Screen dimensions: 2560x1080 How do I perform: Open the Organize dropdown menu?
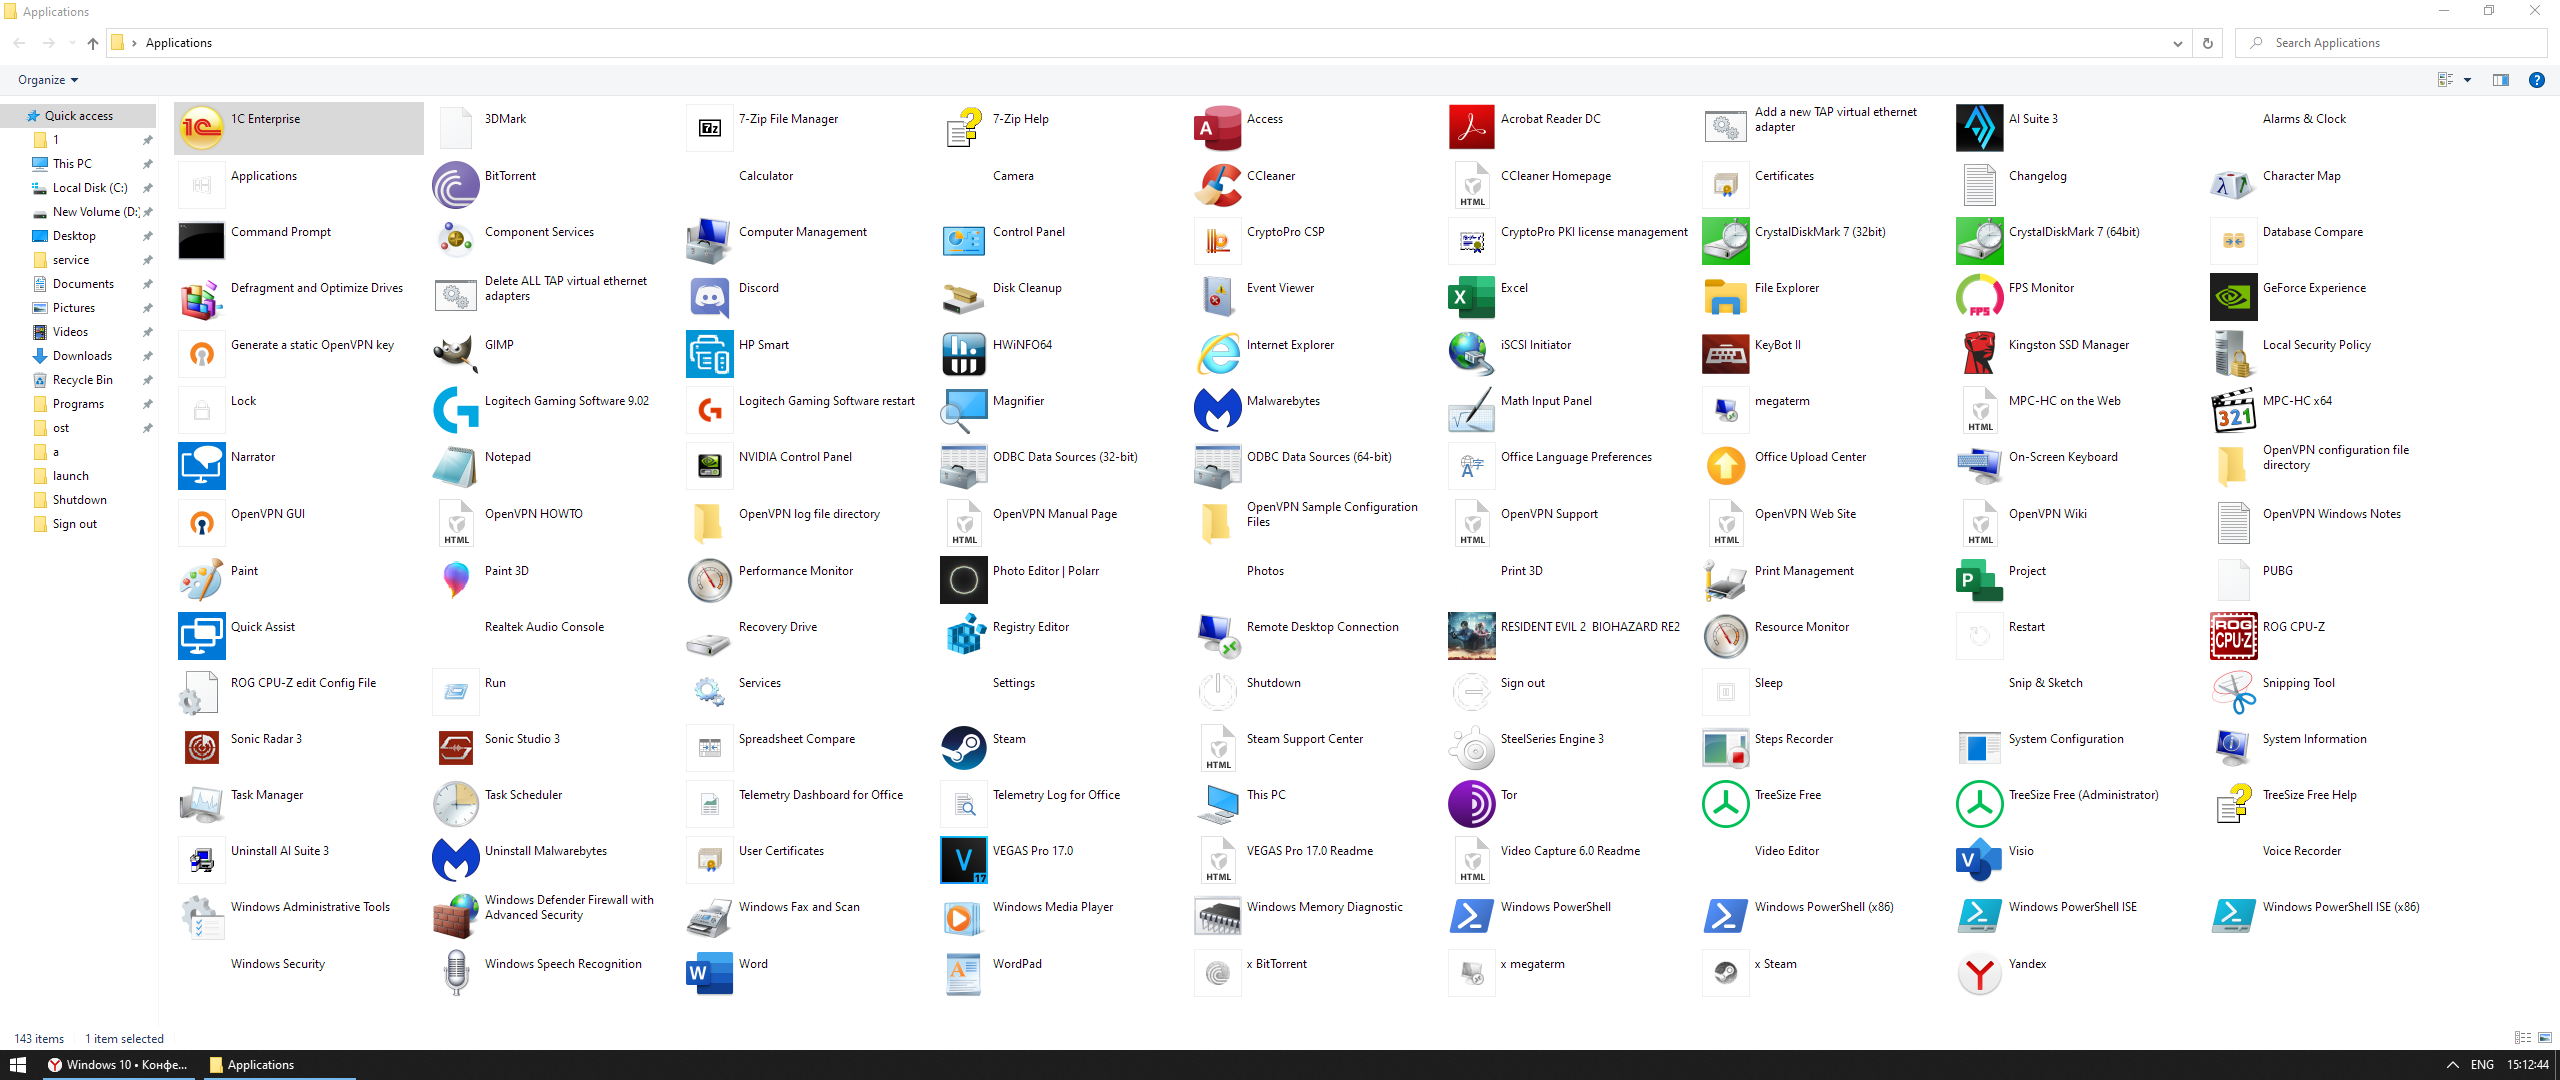[47, 80]
